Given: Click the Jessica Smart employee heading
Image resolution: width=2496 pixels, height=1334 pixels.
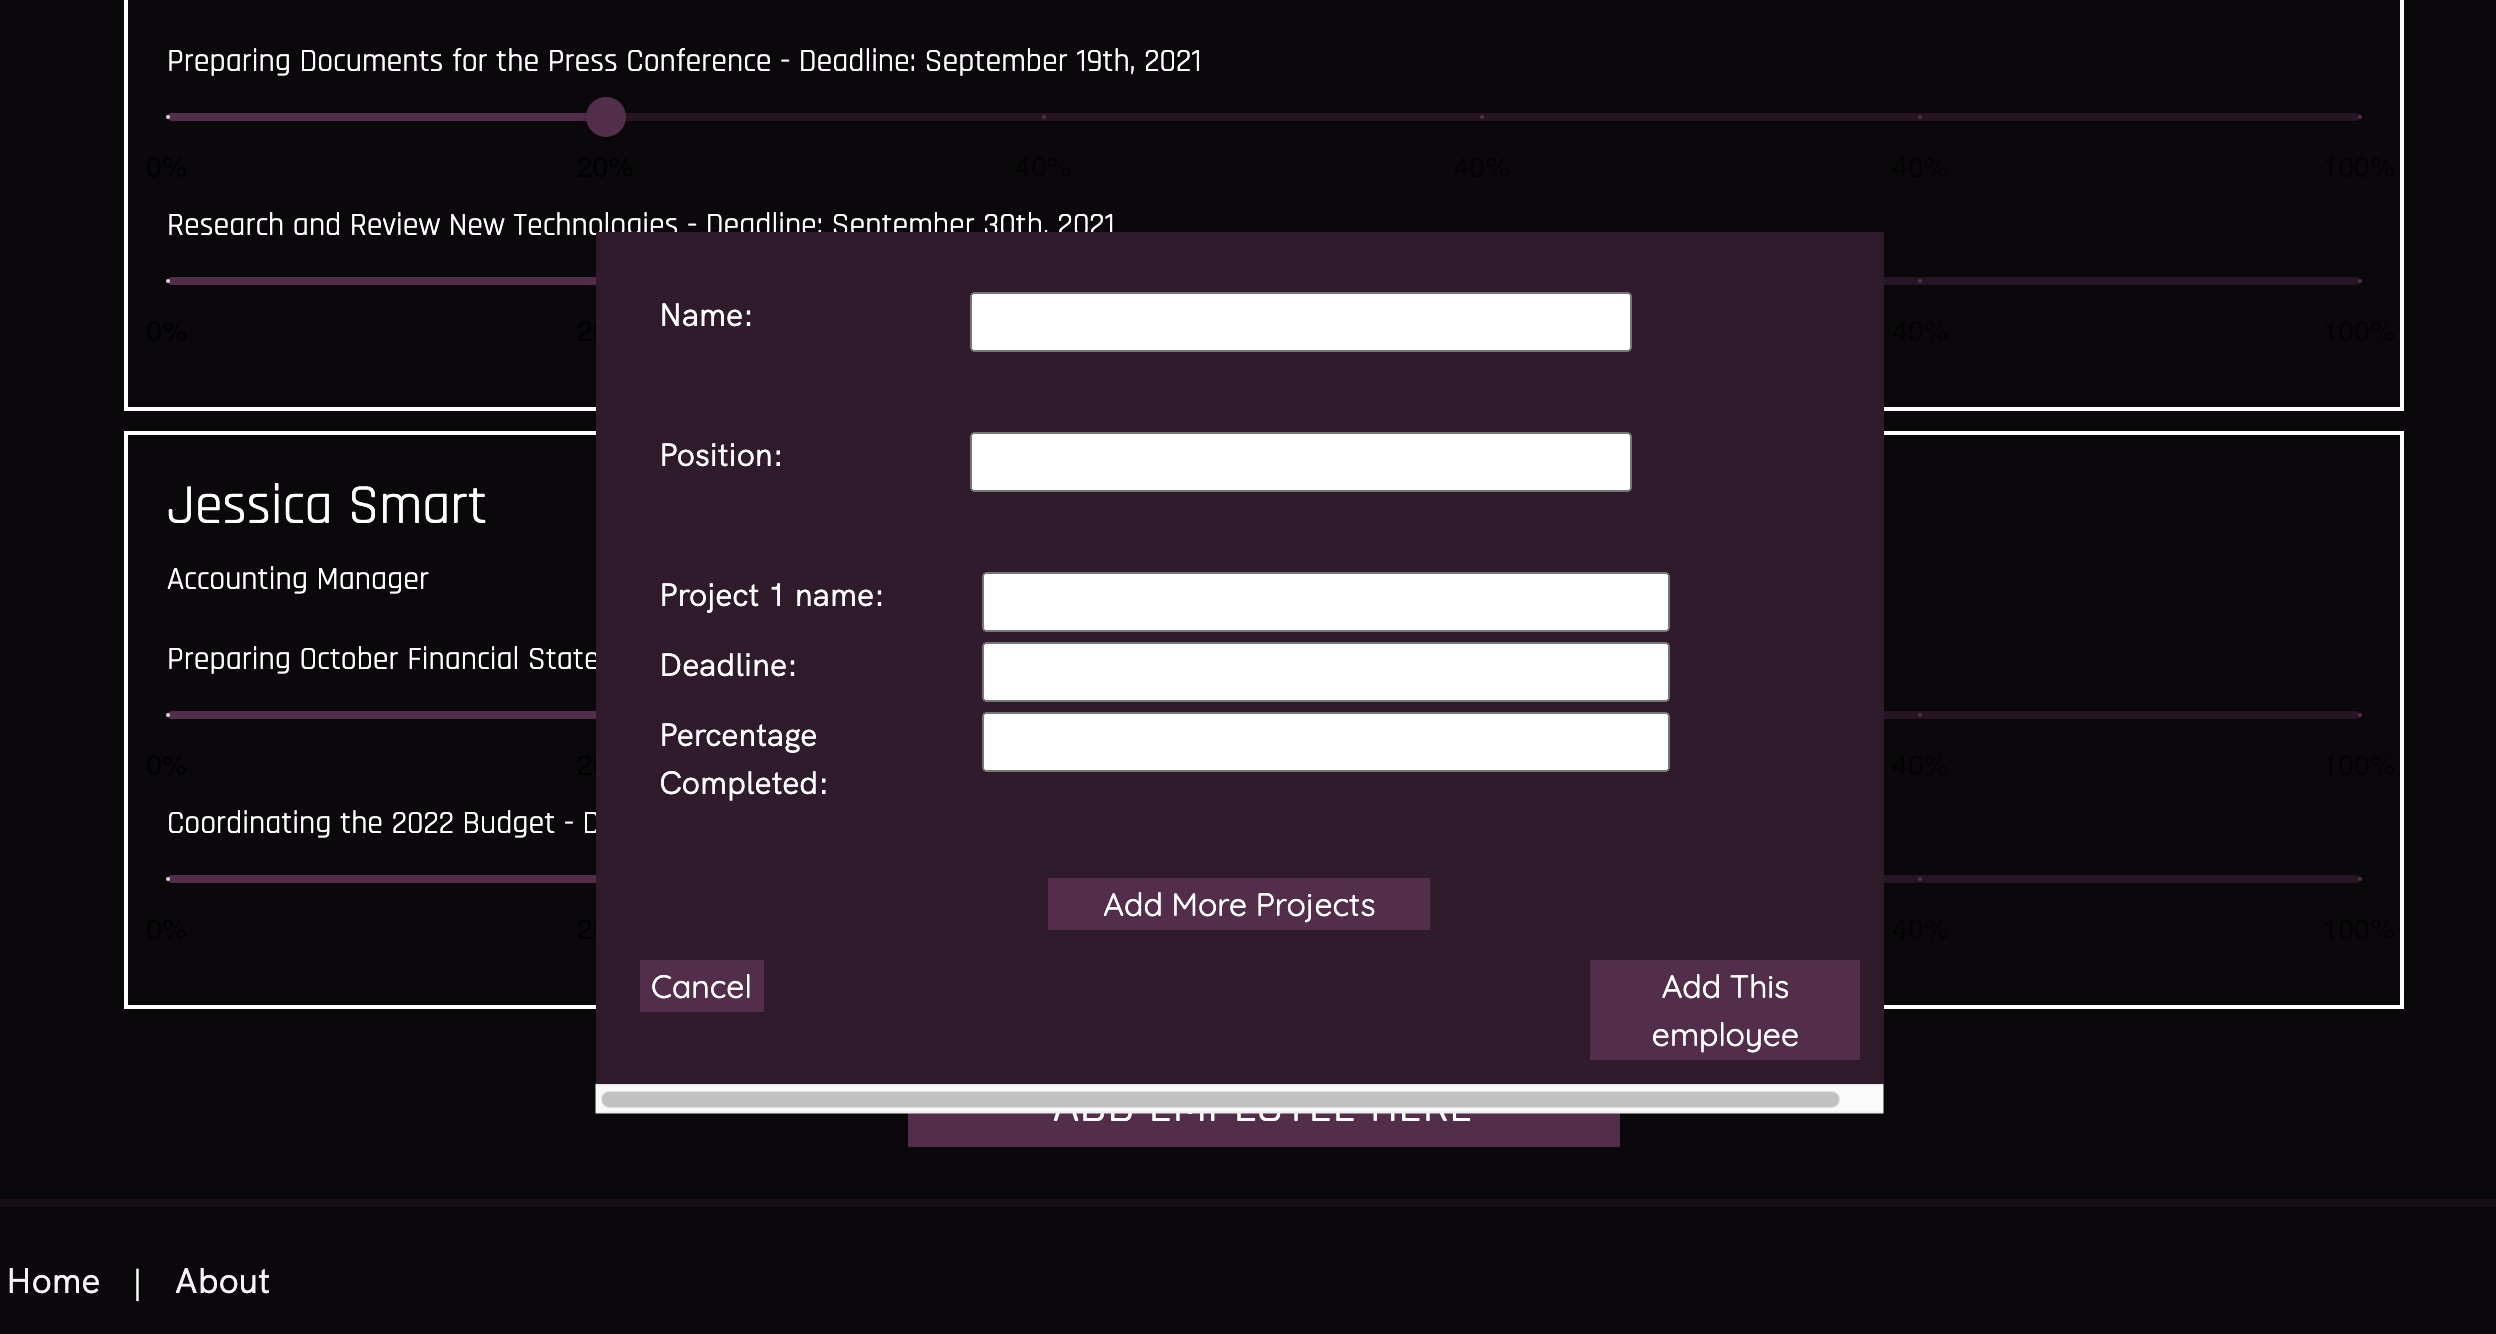Looking at the screenshot, I should coord(326,505).
